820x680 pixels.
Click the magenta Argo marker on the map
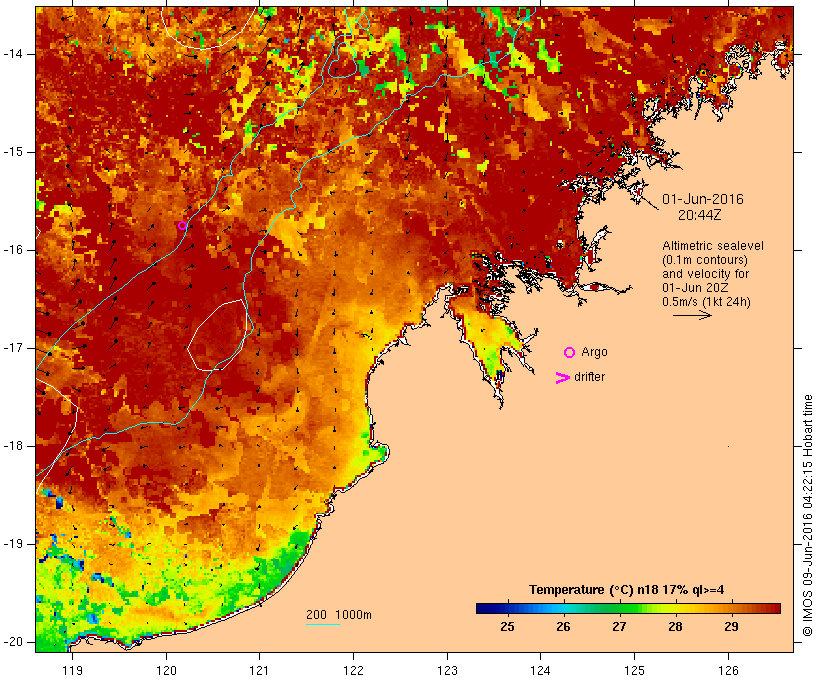point(182,225)
